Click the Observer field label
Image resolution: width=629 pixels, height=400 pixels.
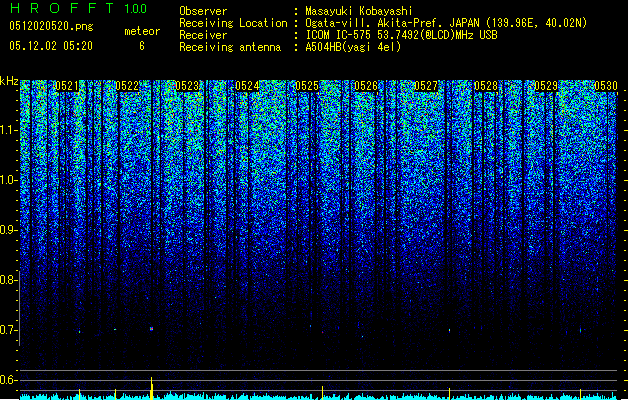pyautogui.click(x=203, y=11)
